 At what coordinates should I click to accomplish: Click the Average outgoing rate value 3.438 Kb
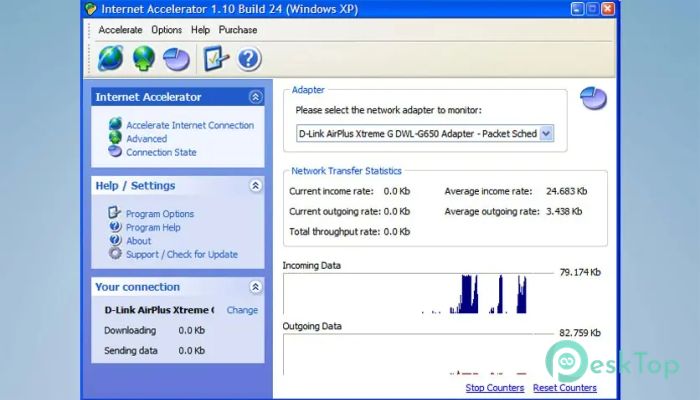point(564,211)
